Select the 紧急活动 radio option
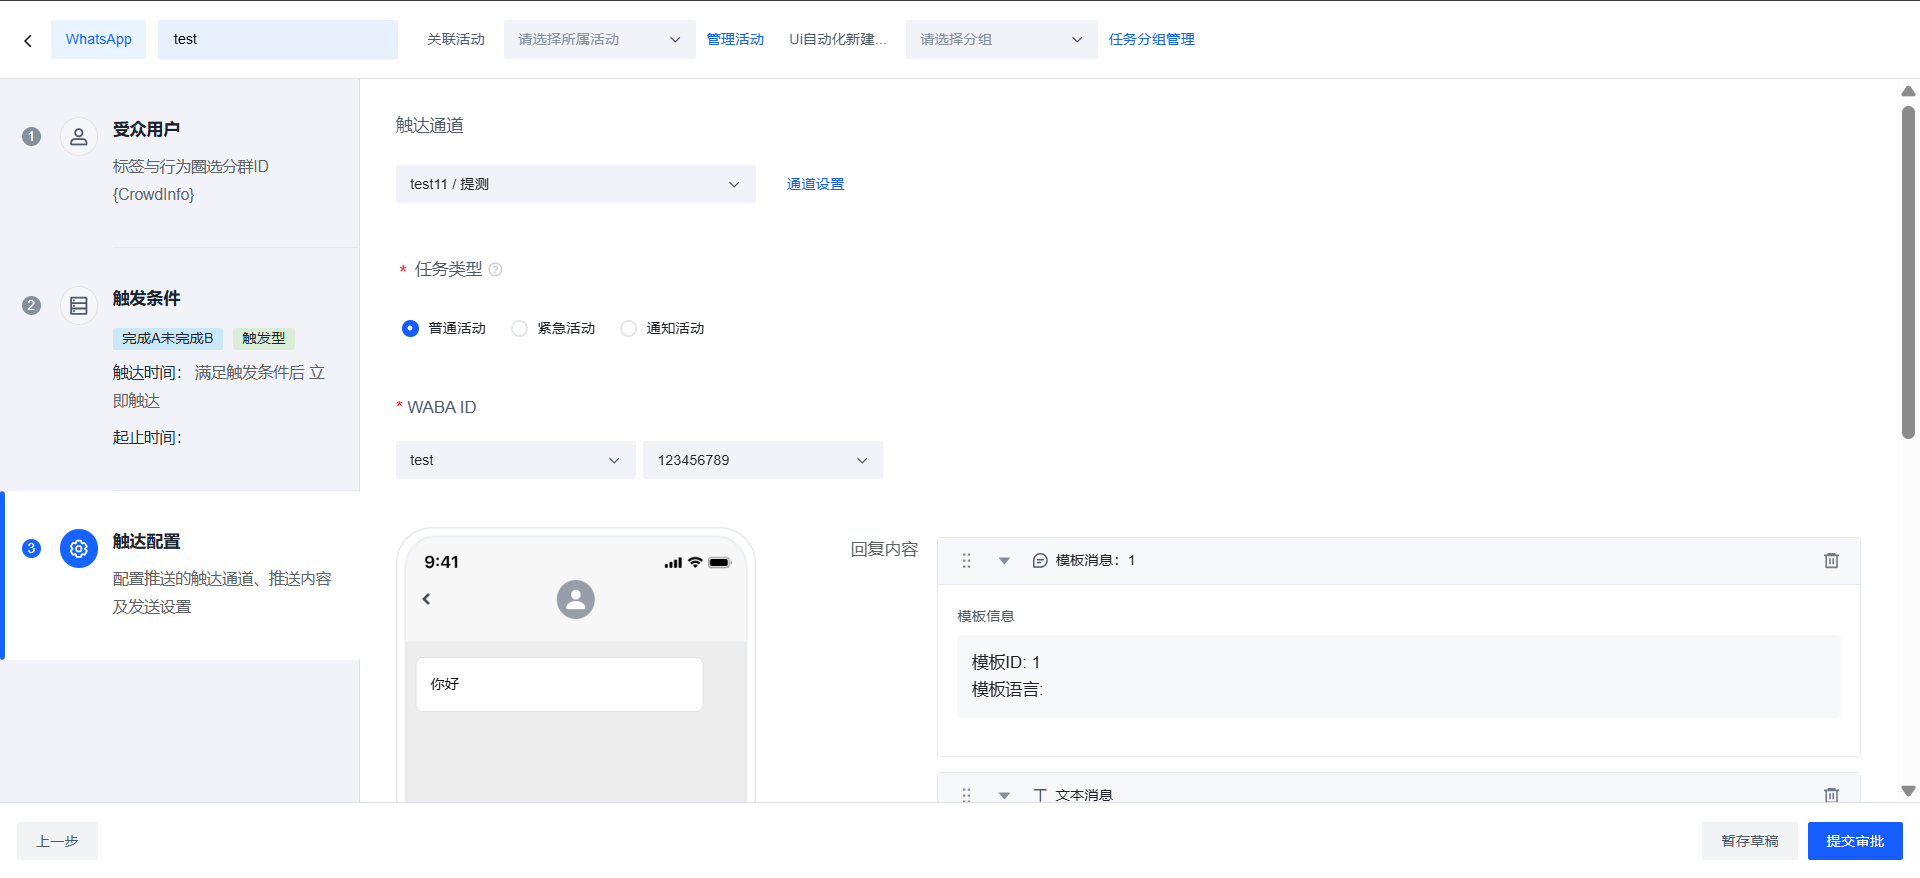 point(519,329)
